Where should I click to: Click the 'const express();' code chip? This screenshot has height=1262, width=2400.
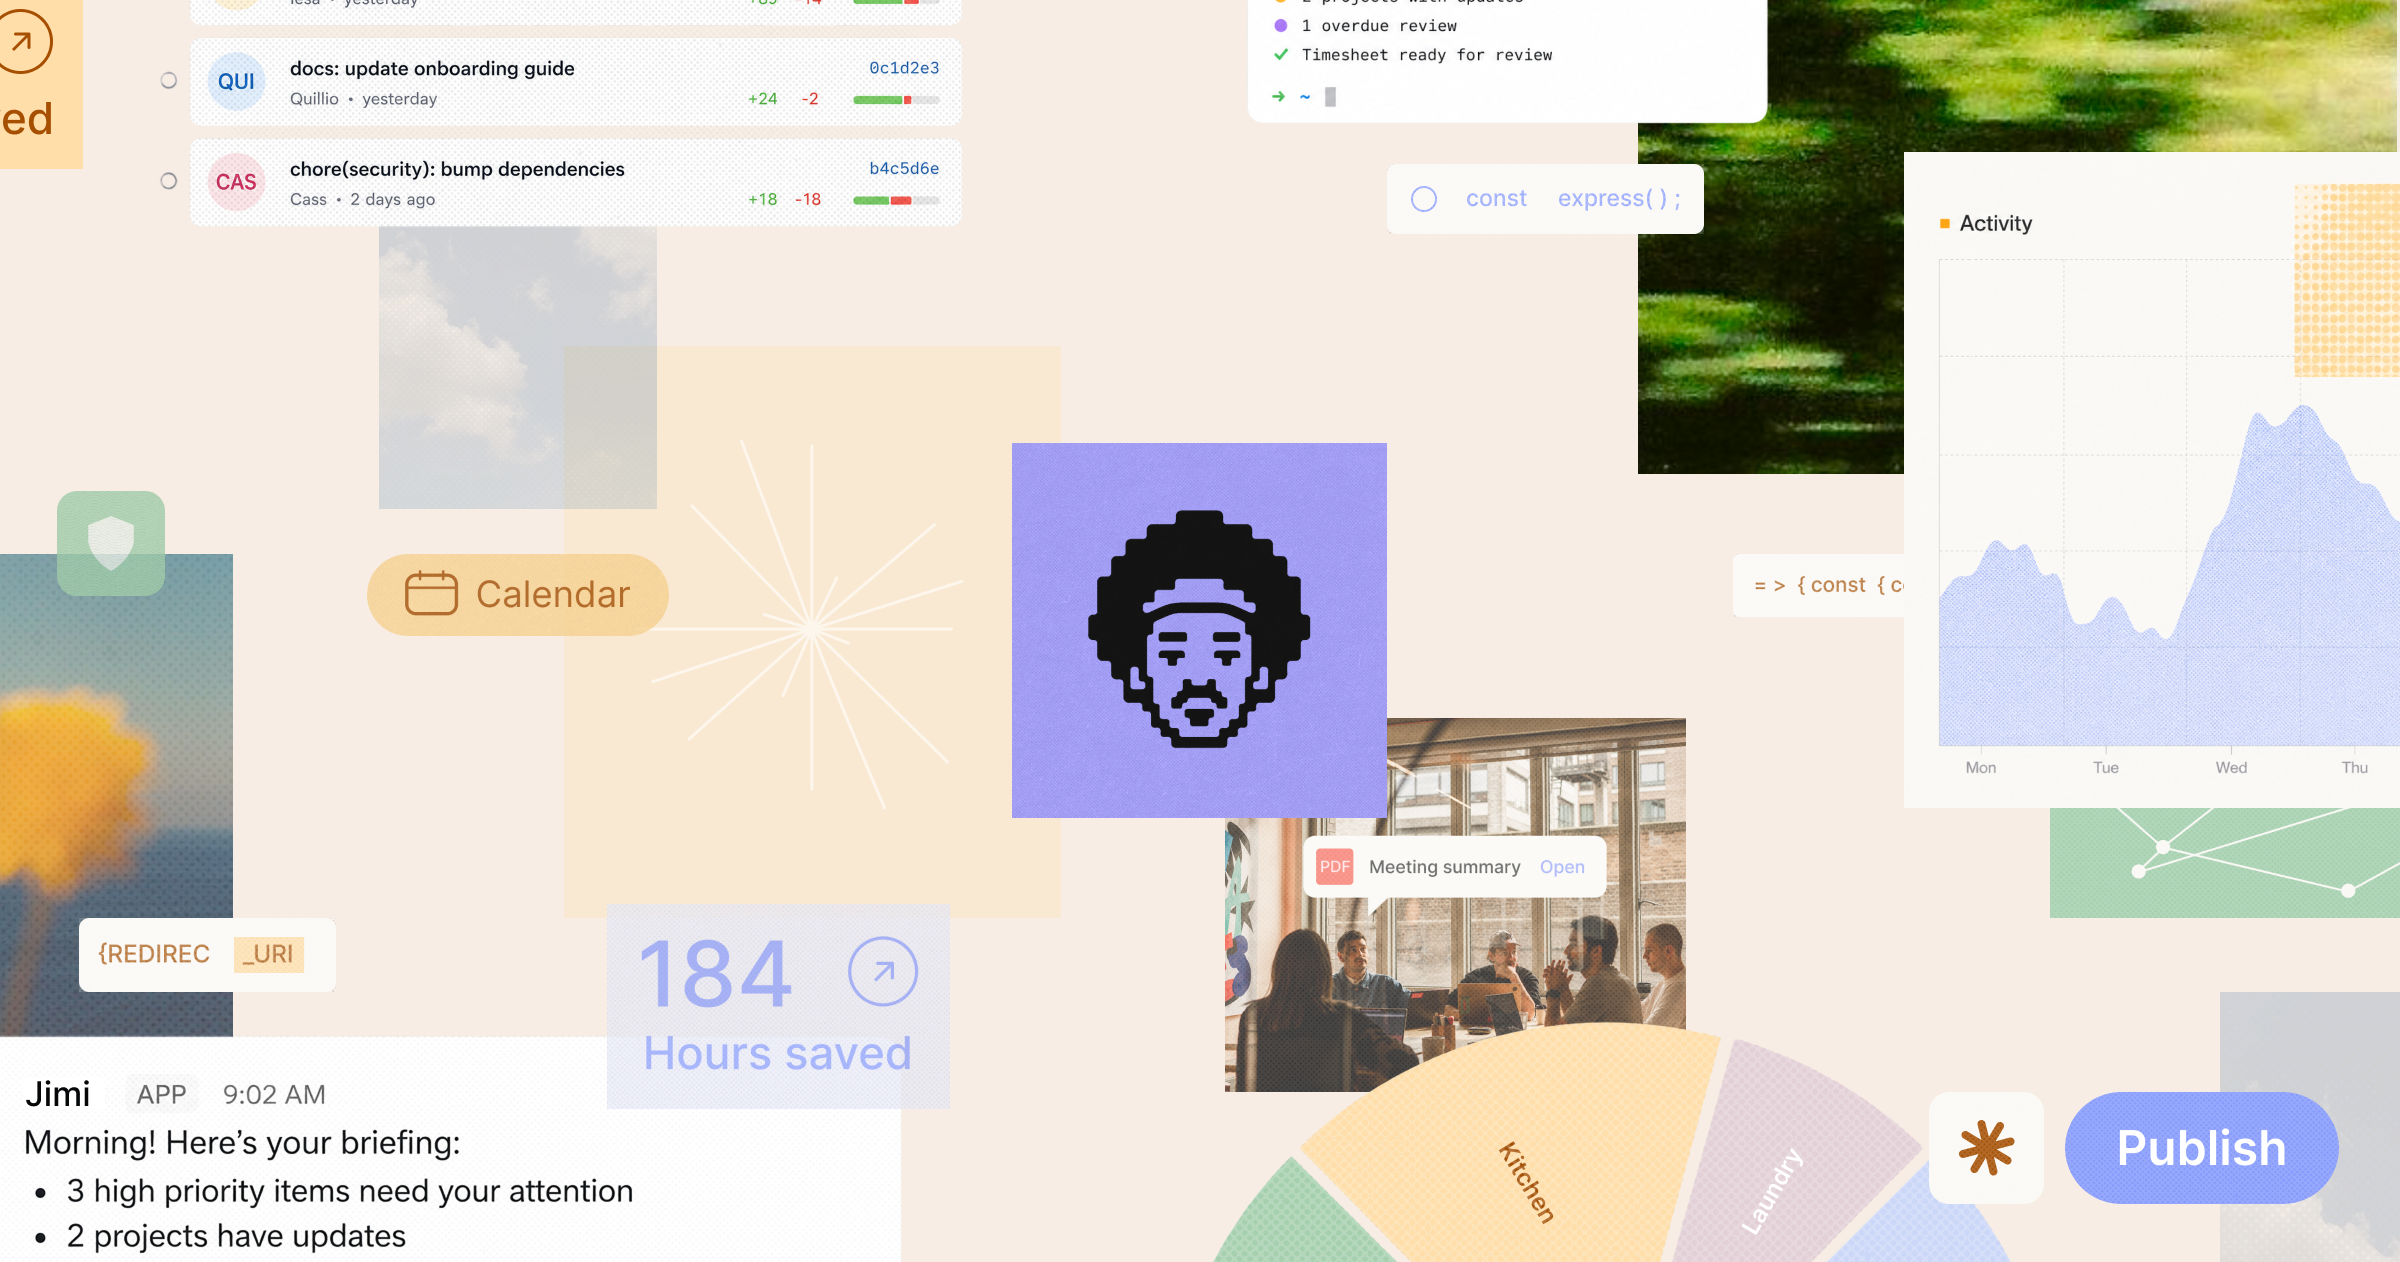[x=1545, y=199]
